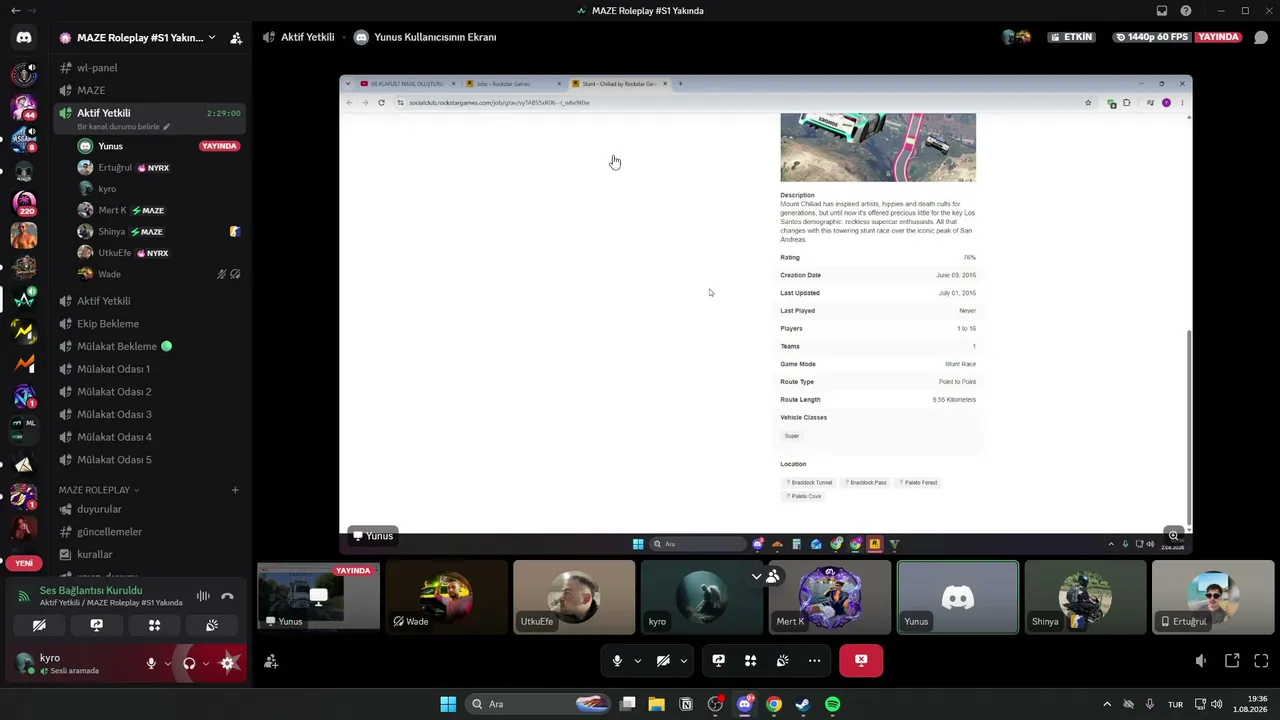
Task: Share your screen in call controls
Action: point(718,661)
